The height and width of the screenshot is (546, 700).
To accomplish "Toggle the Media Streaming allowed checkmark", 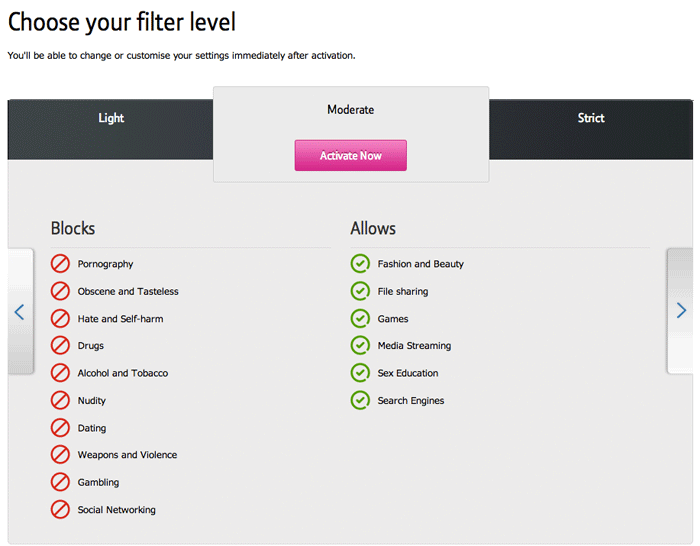I will coord(360,346).
